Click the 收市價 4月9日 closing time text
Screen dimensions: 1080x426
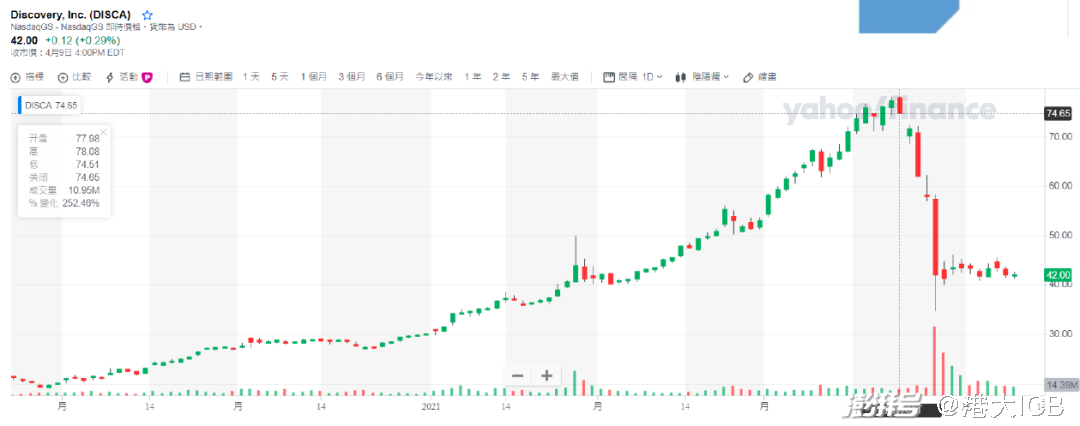tap(67, 52)
